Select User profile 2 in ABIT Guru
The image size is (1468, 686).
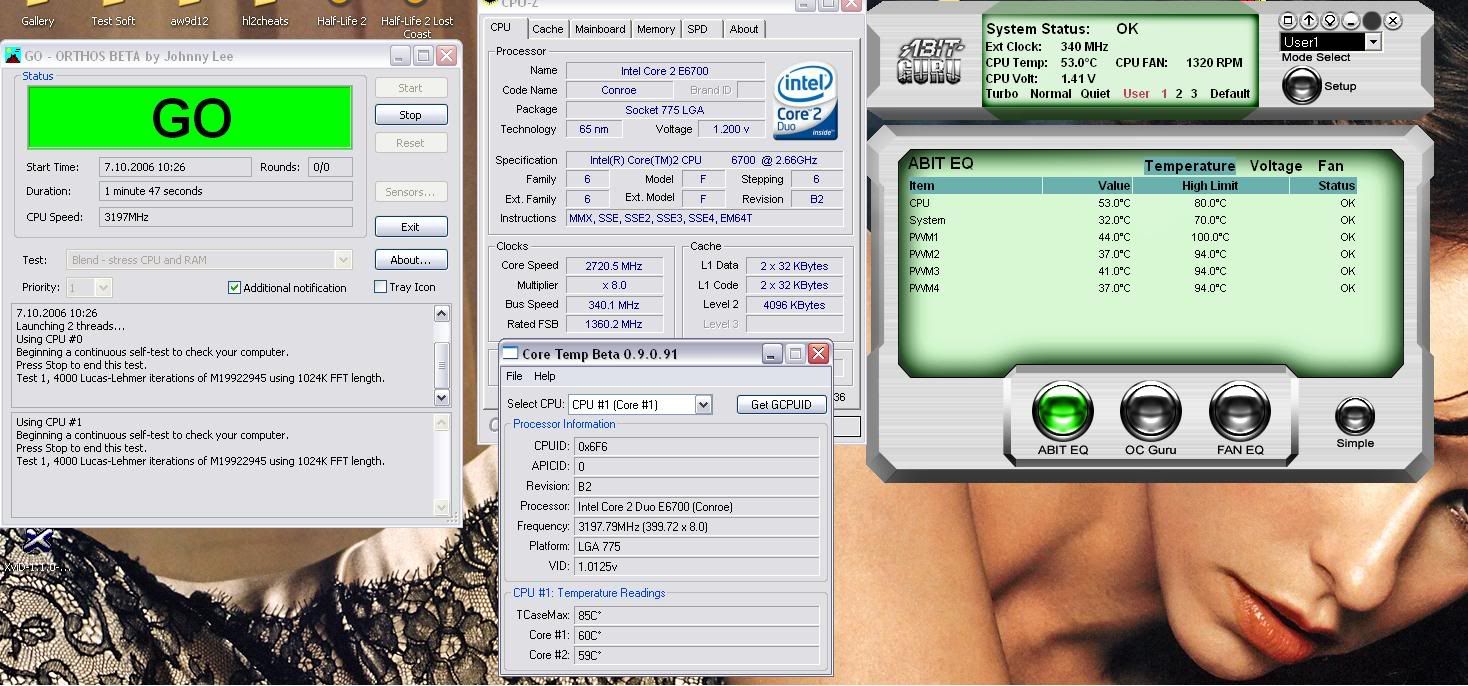pos(1179,94)
